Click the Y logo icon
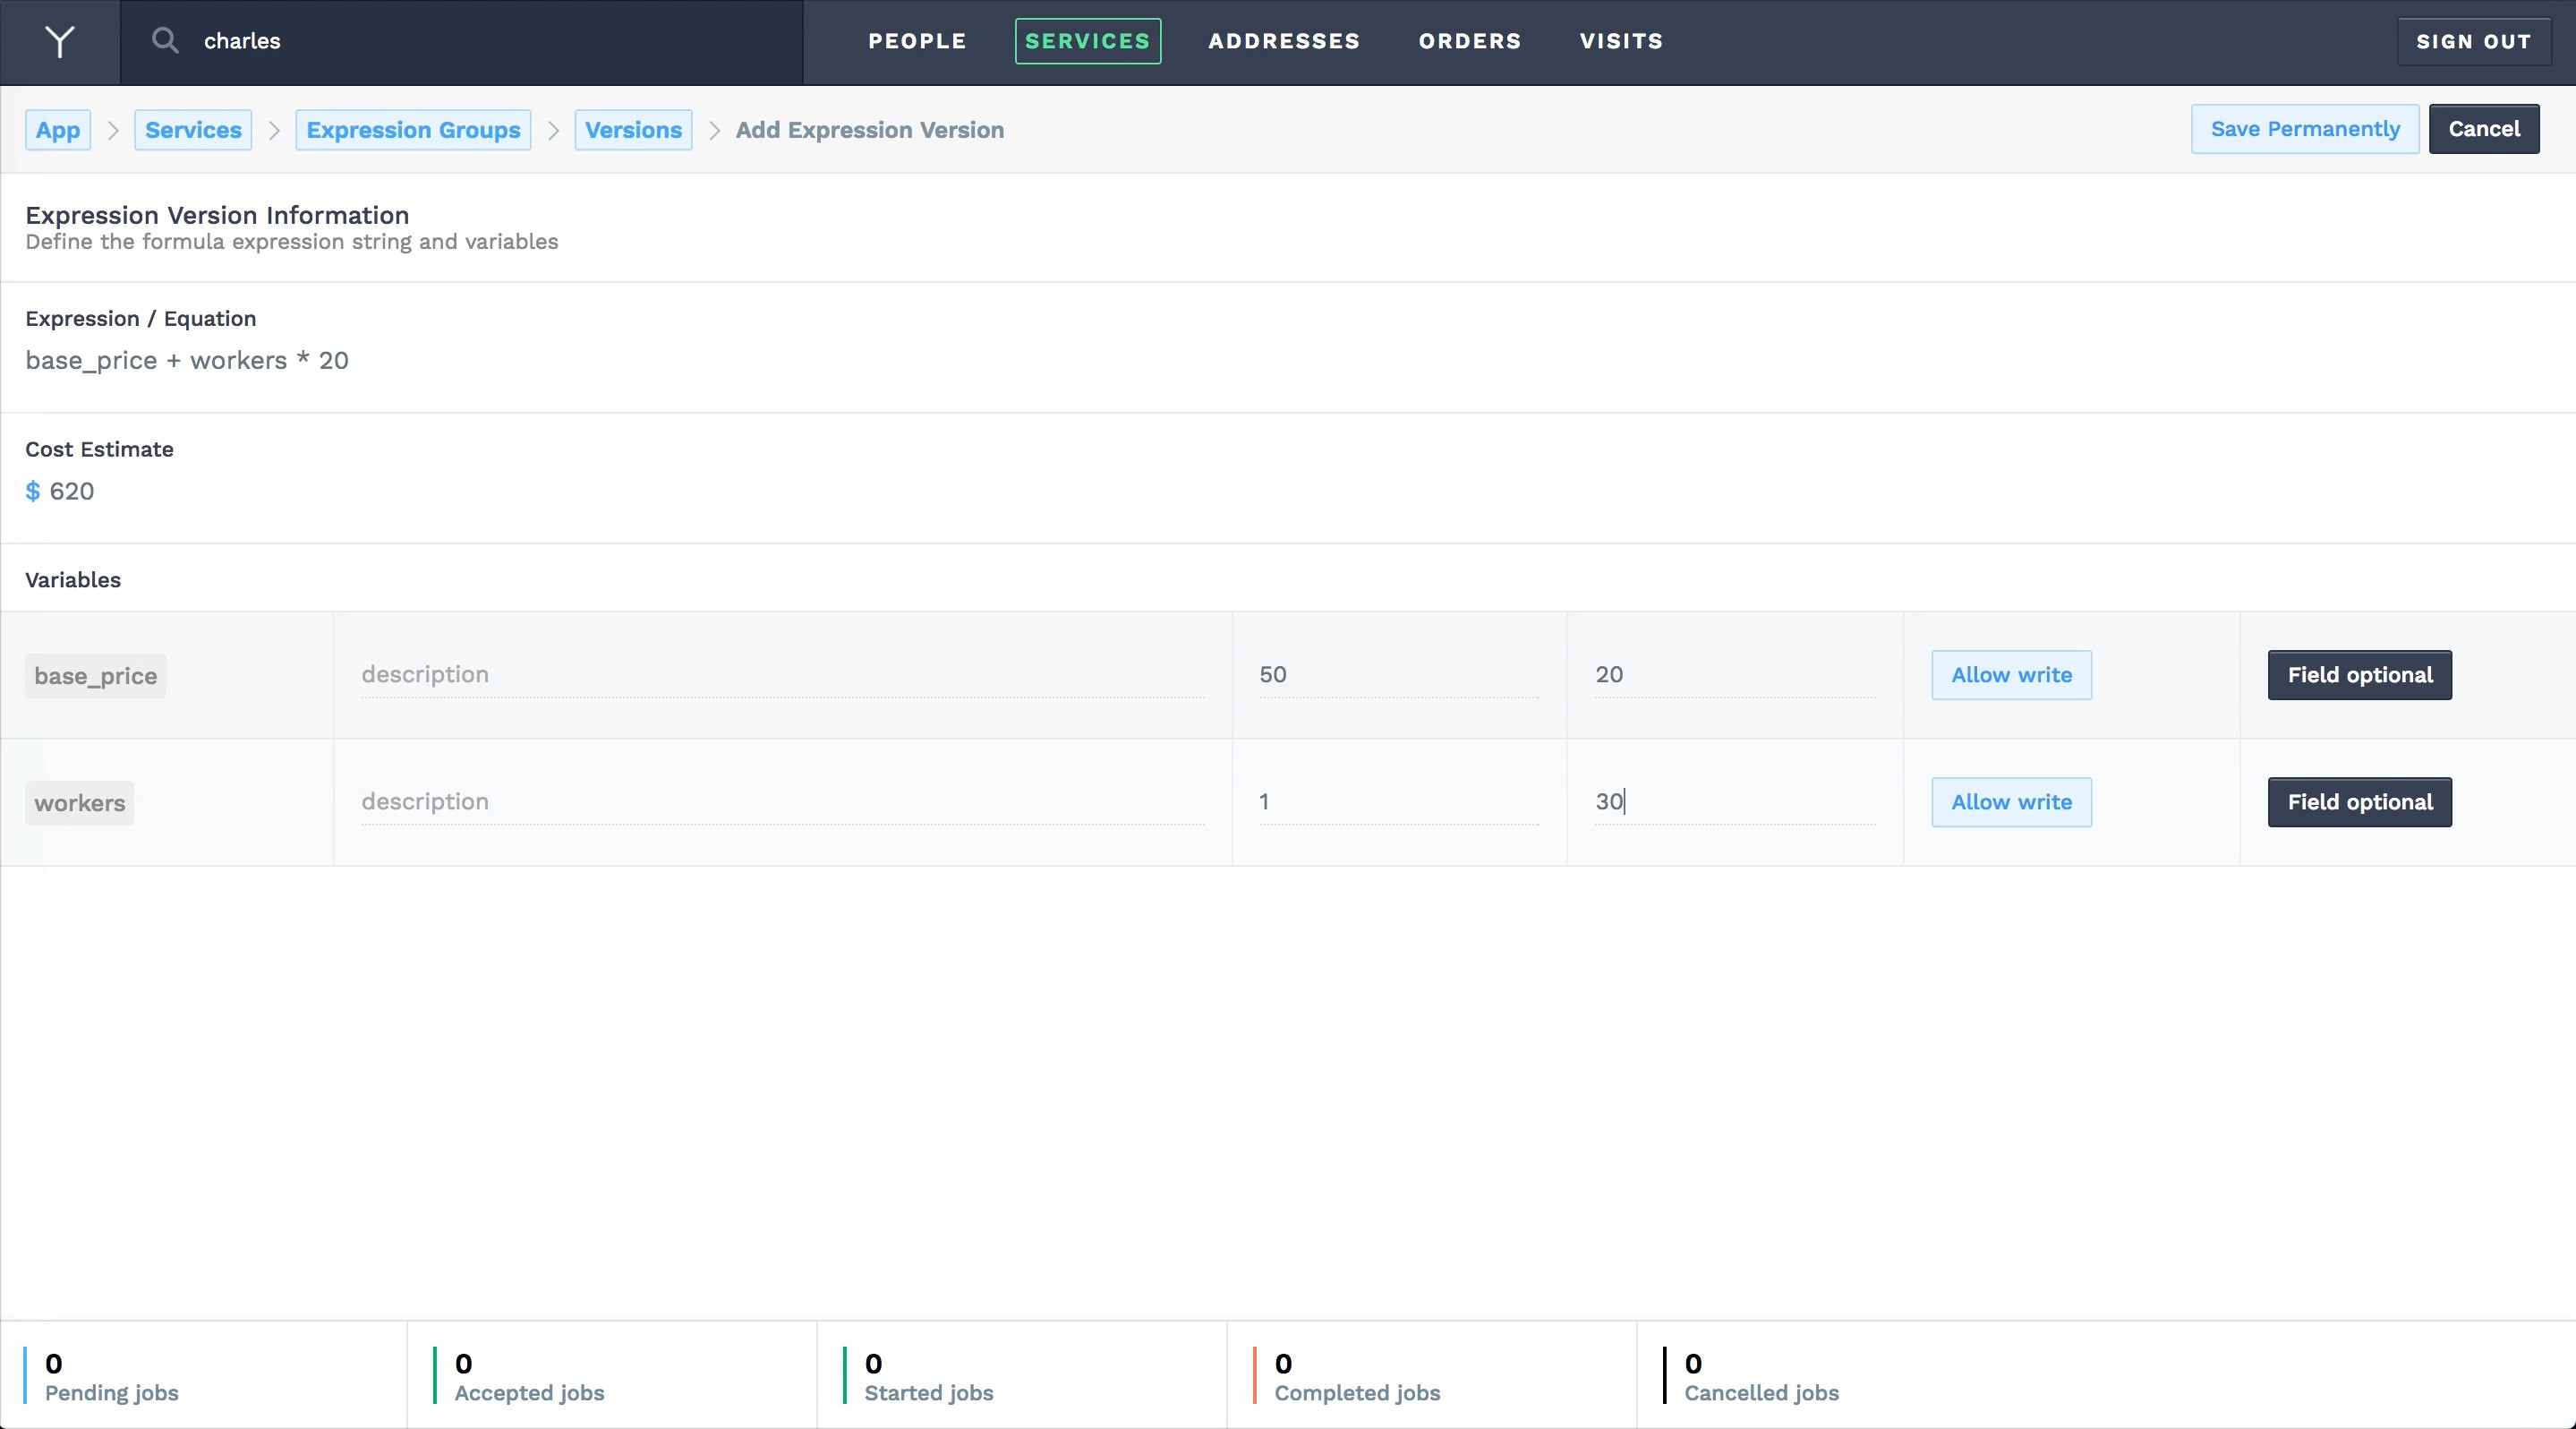 [60, 42]
